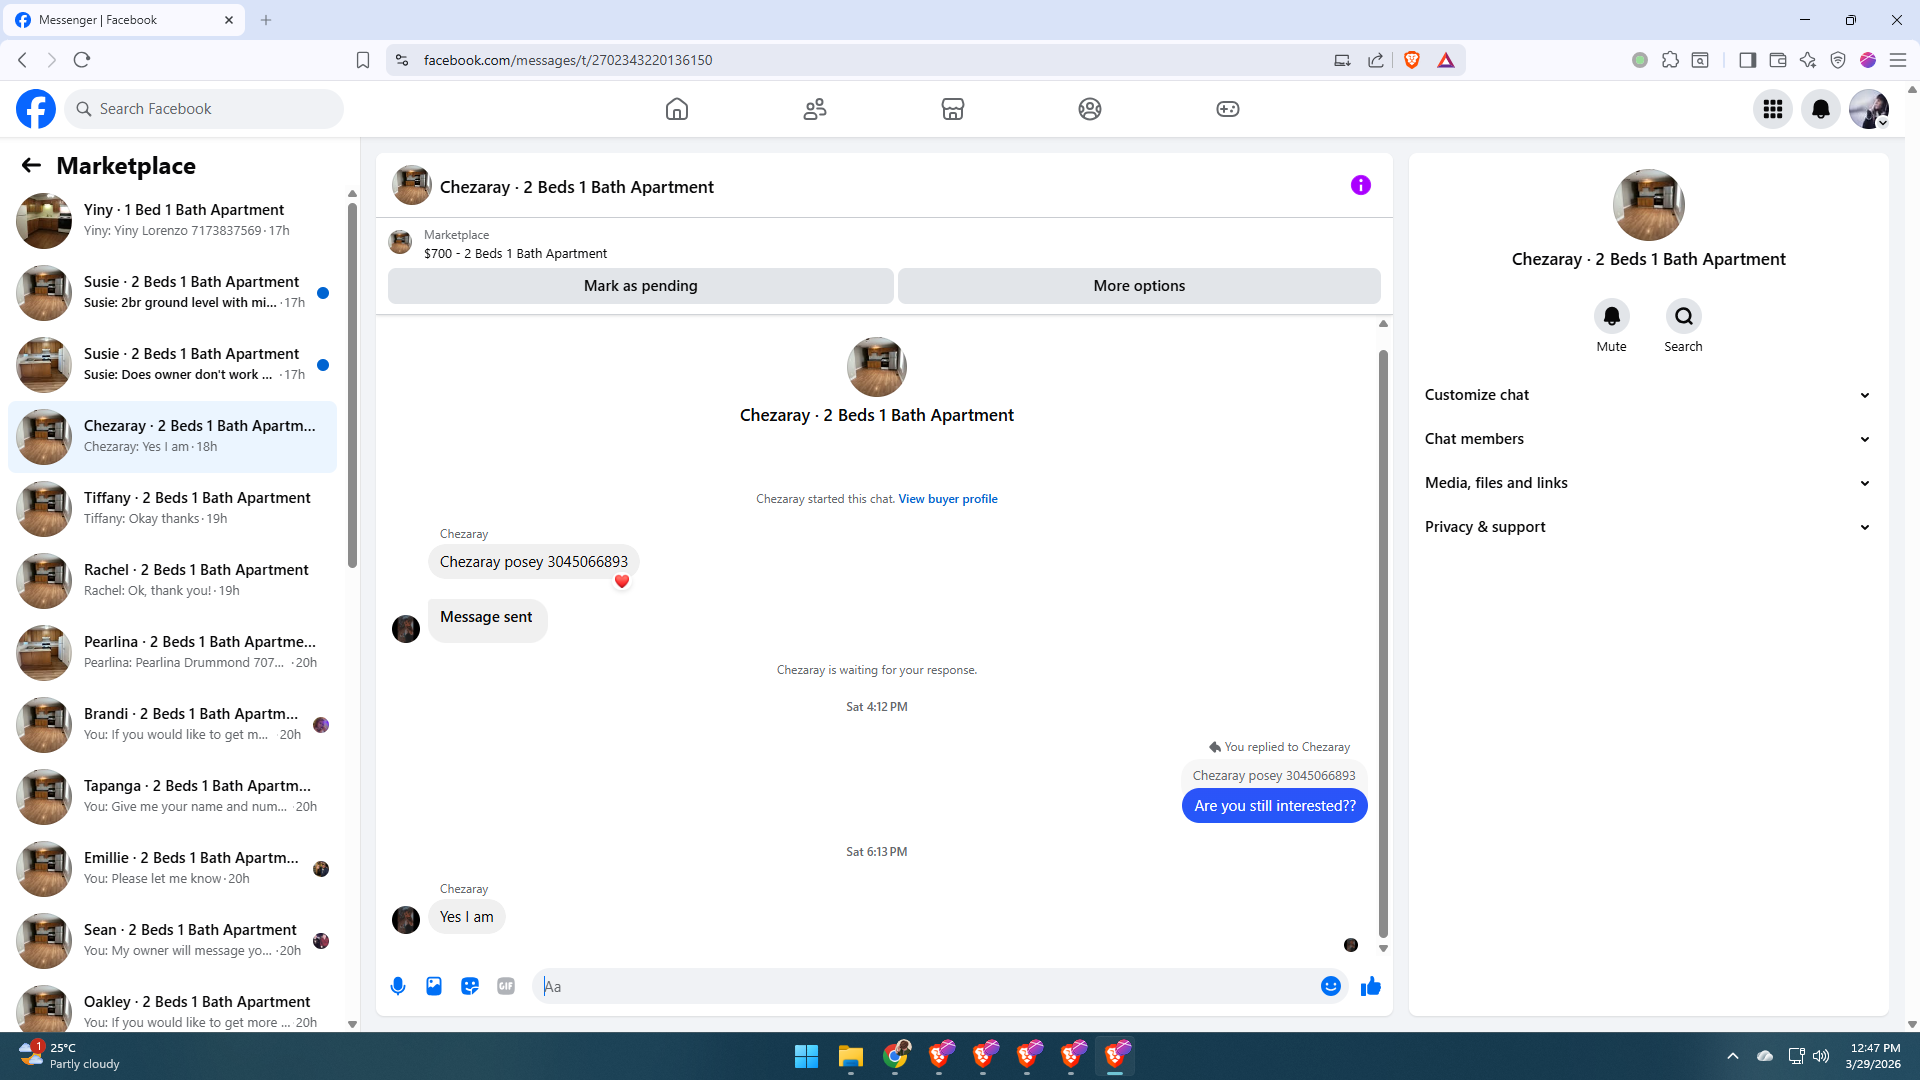Open the Marketplace icon in top nav
Viewport: 1920px width, 1080px height.
click(x=953, y=109)
